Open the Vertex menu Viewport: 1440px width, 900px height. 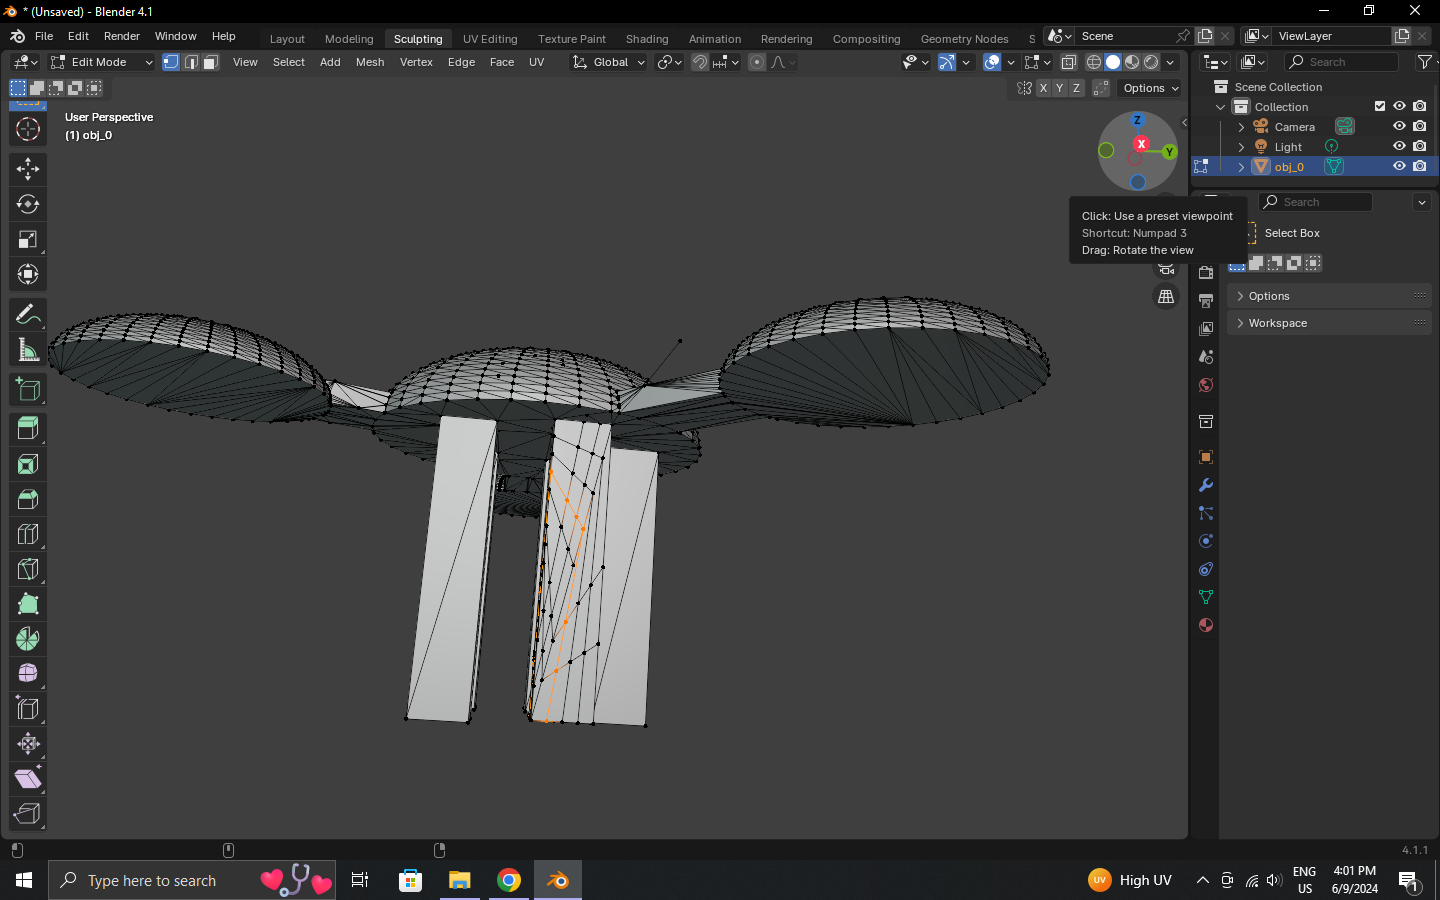coord(416,62)
